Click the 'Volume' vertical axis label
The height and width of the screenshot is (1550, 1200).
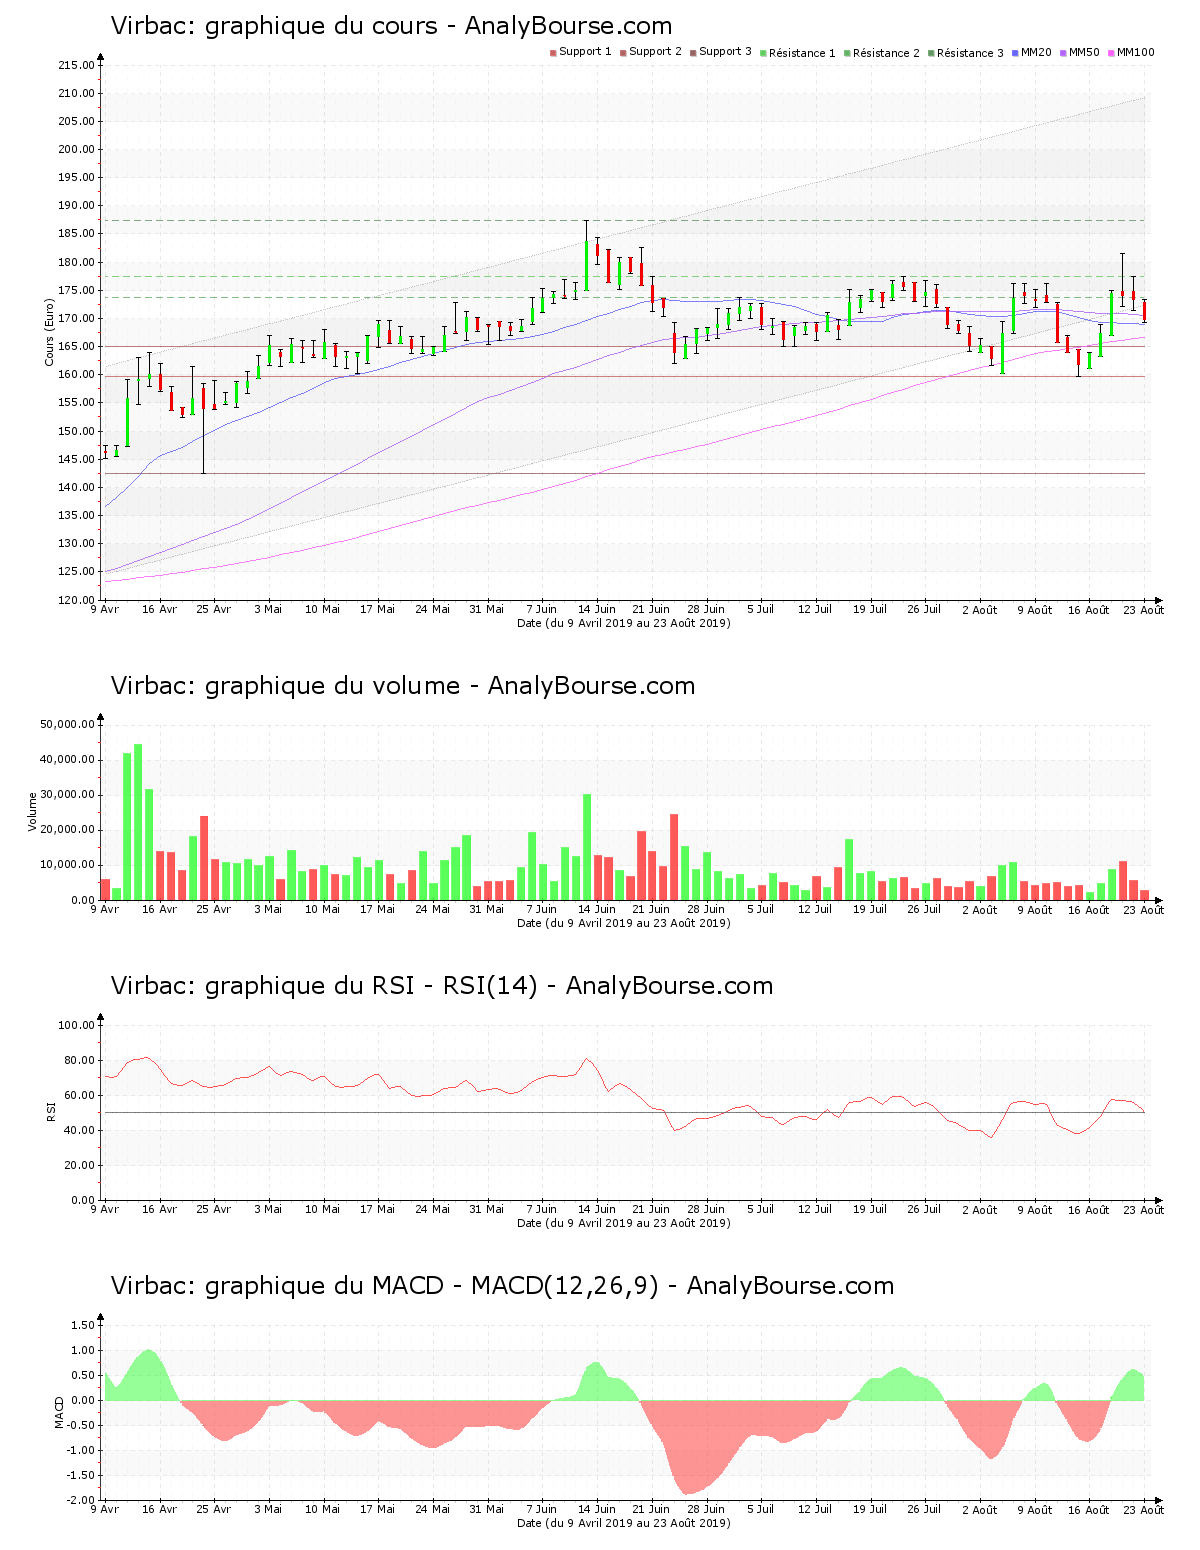32,811
